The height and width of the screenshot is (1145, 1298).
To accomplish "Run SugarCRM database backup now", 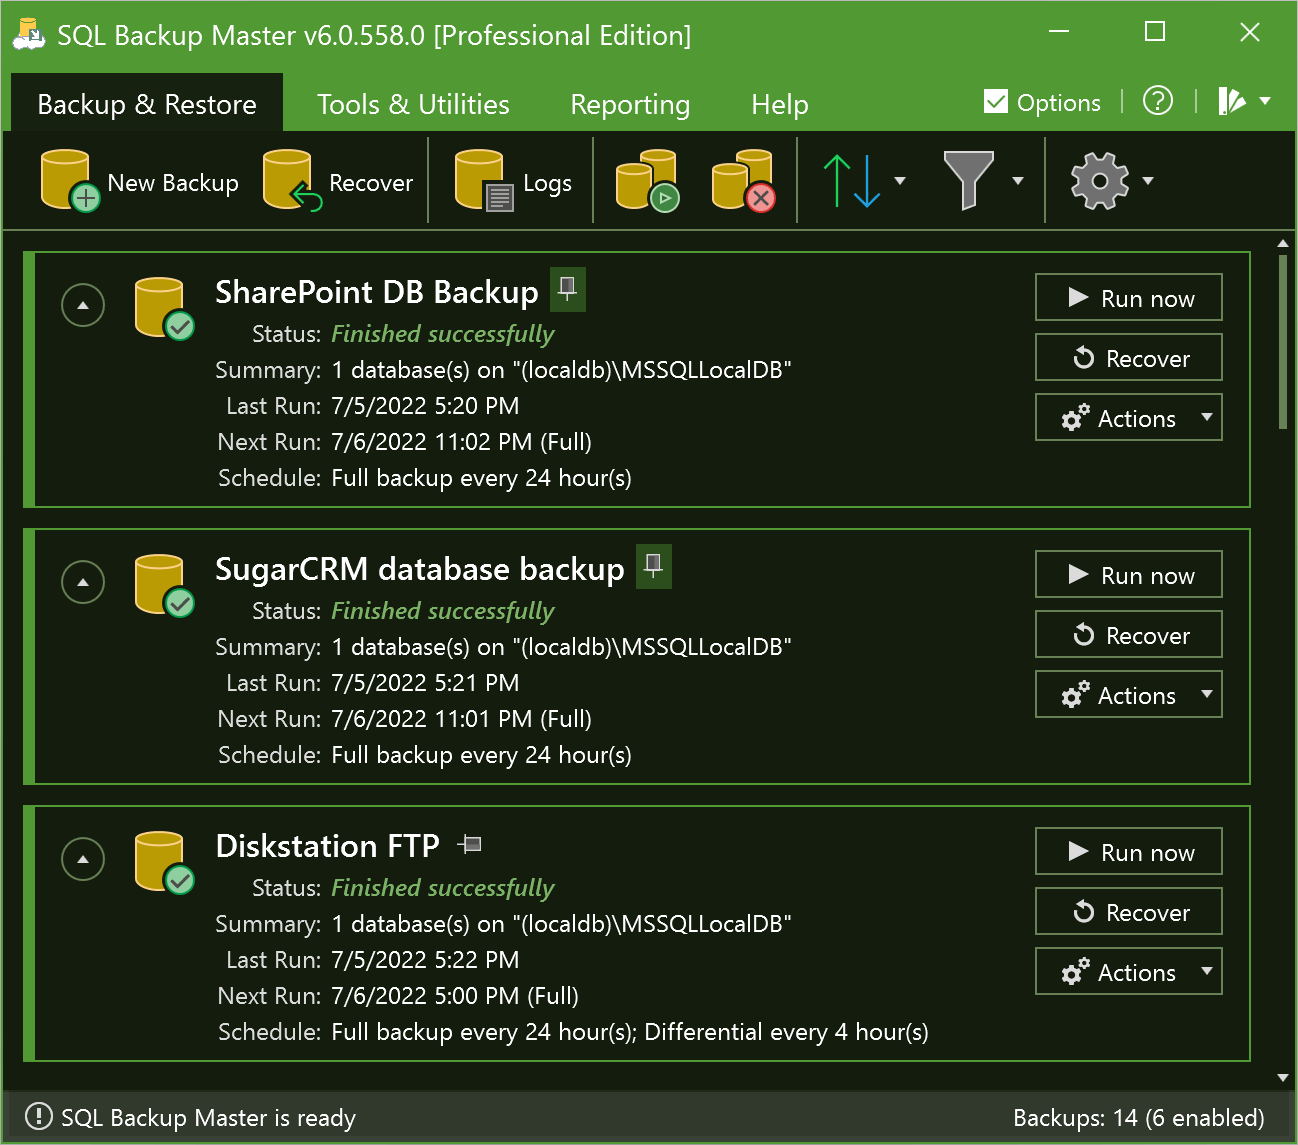I will pos(1129,575).
